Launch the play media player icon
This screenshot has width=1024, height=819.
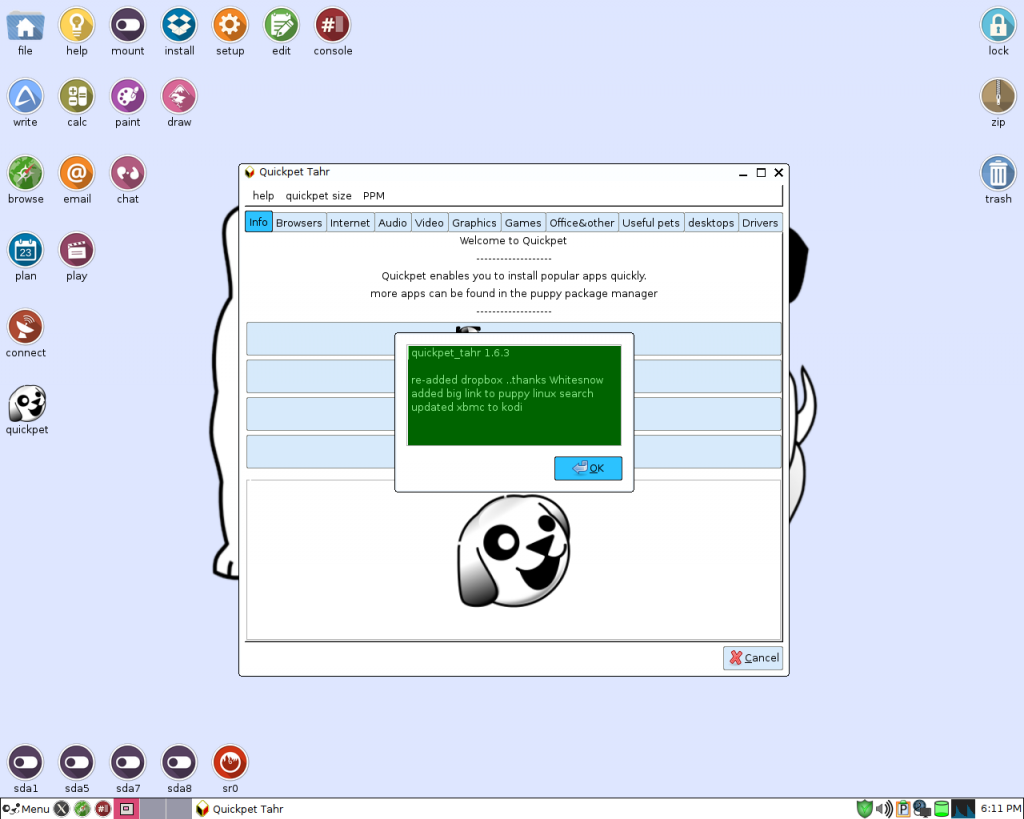77,250
